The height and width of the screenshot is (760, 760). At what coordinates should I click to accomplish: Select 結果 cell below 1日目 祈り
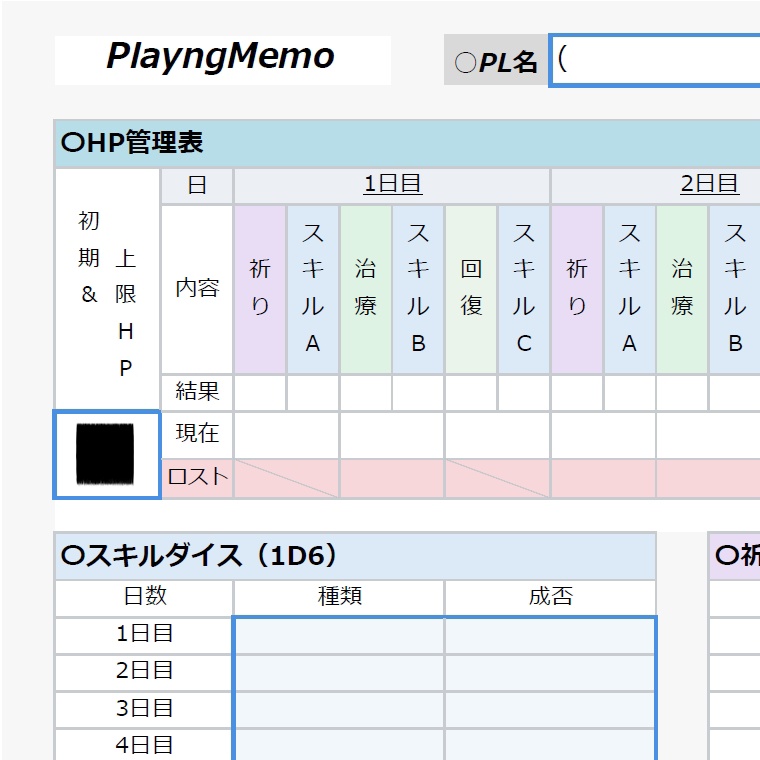point(260,392)
